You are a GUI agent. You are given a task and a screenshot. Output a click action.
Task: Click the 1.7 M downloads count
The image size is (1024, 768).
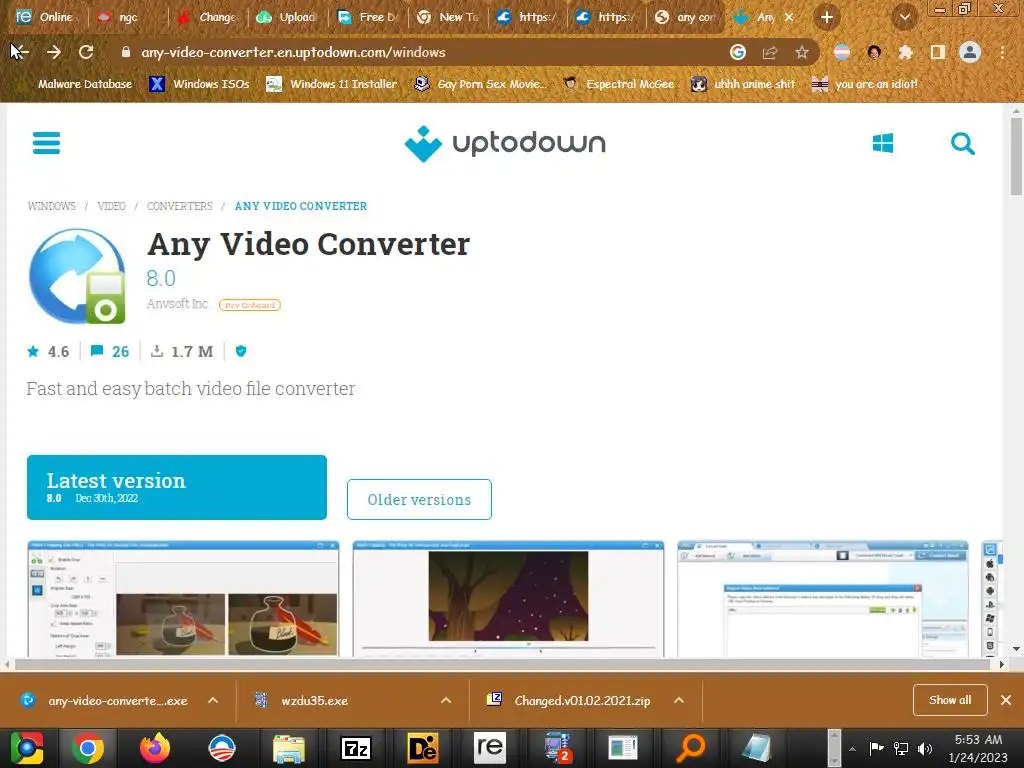coord(182,351)
